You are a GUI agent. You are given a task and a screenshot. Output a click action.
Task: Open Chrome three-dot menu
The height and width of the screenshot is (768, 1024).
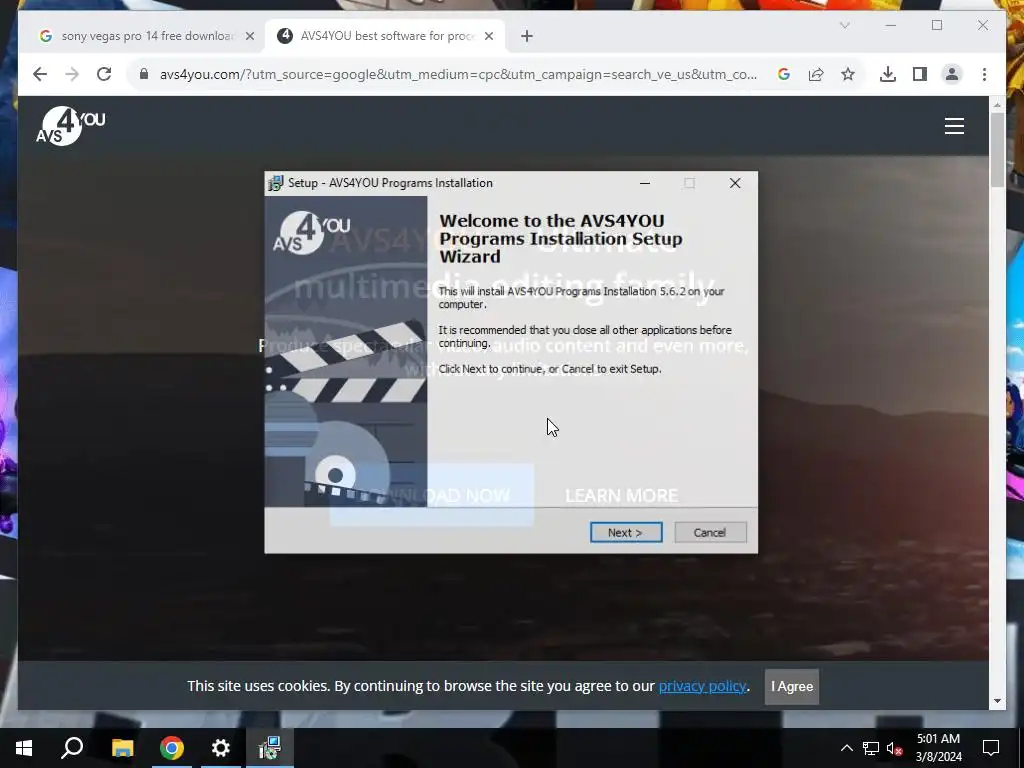pyautogui.click(x=984, y=74)
